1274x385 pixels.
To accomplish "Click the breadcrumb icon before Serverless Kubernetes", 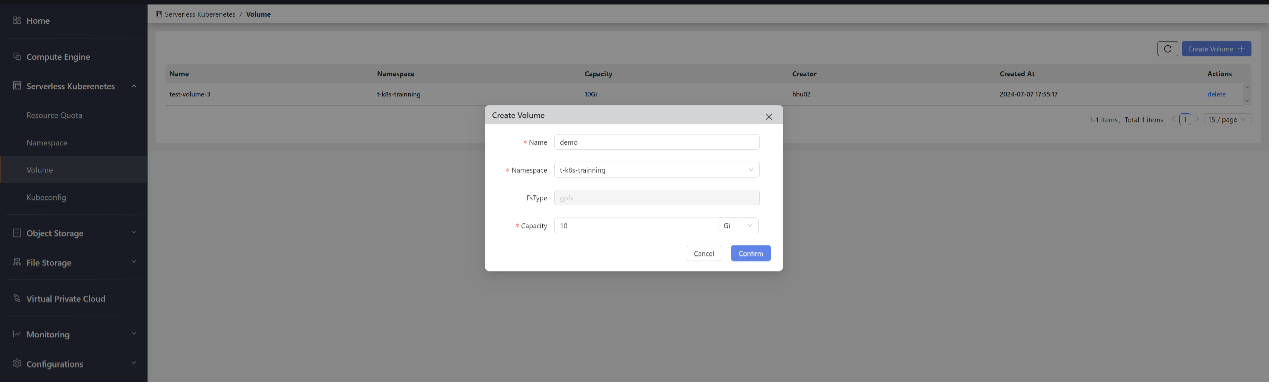I will (159, 15).
